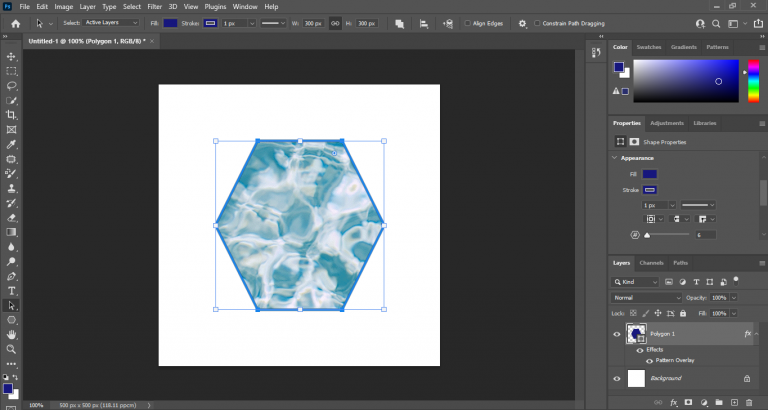
Task: Collapse the Appearance section
Action: point(615,158)
